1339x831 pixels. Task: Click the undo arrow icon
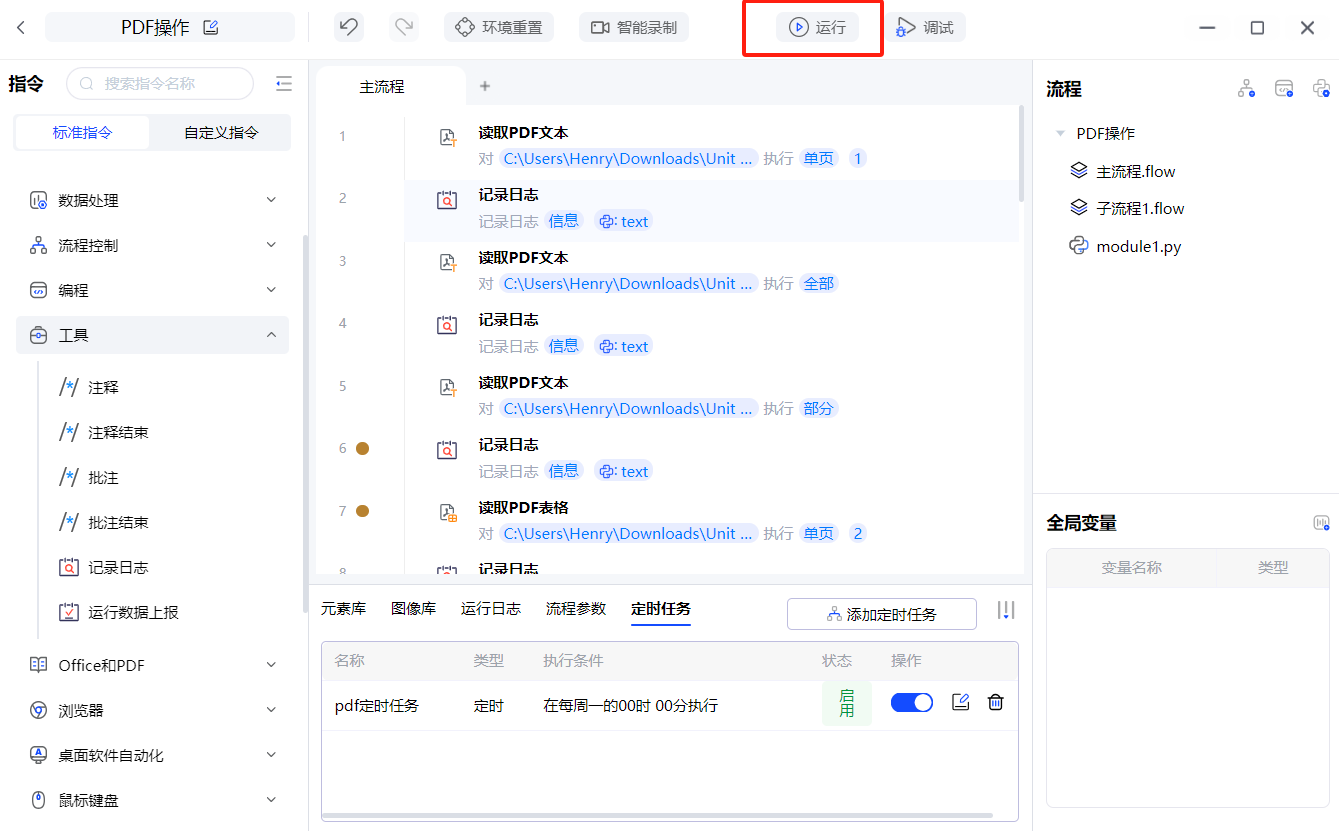(x=348, y=27)
